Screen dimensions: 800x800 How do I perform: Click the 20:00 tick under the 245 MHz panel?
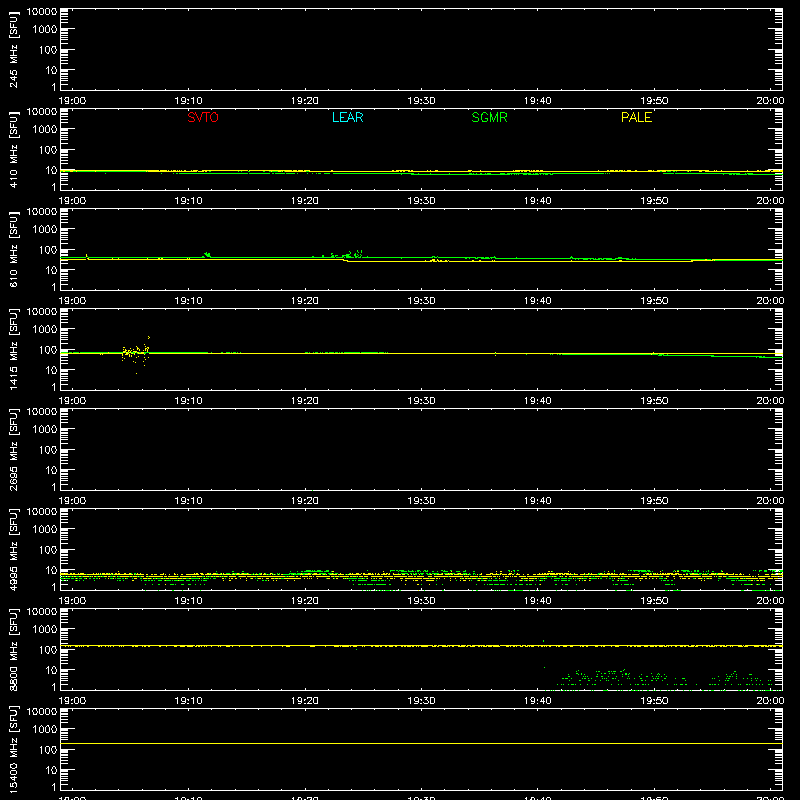tap(770, 101)
